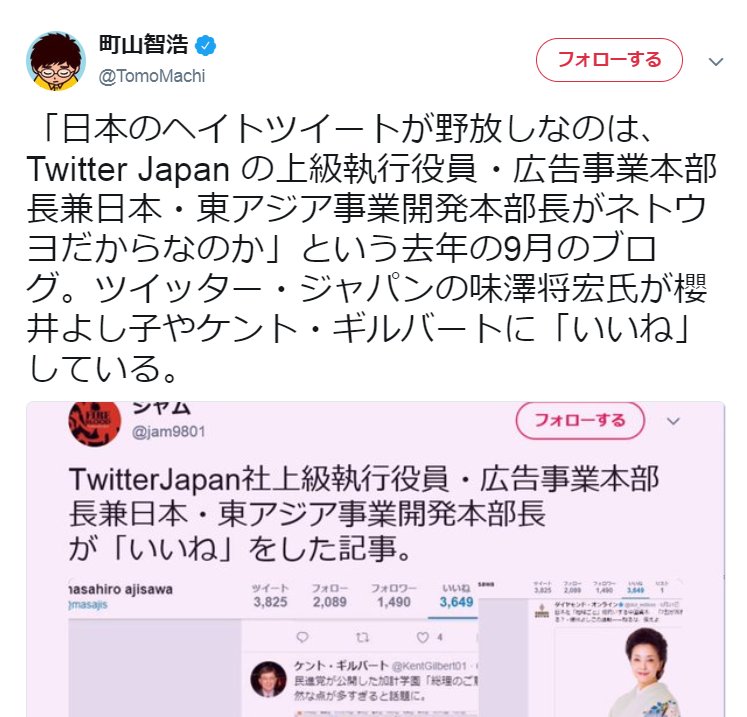747x717 pixels.
Task: Click the blue verified badge
Action: [206, 46]
